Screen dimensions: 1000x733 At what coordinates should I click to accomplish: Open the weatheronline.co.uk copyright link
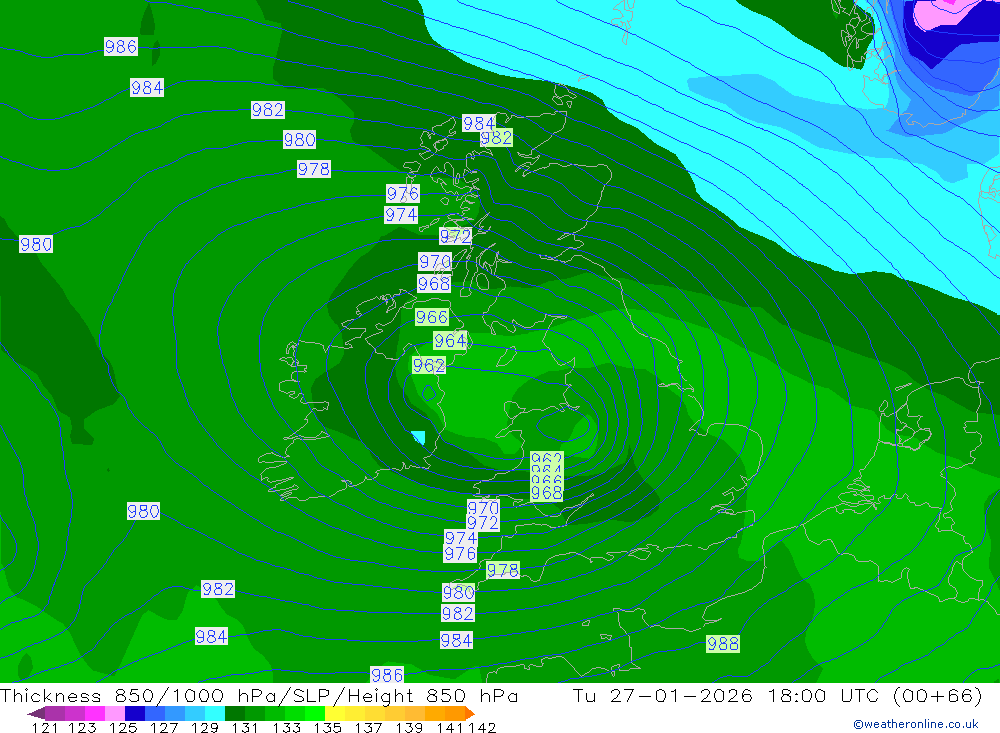916,724
